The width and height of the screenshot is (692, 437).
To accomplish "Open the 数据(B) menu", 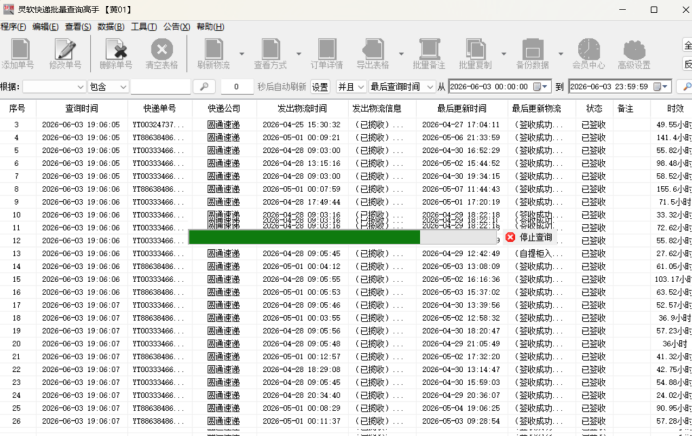I will (x=111, y=27).
